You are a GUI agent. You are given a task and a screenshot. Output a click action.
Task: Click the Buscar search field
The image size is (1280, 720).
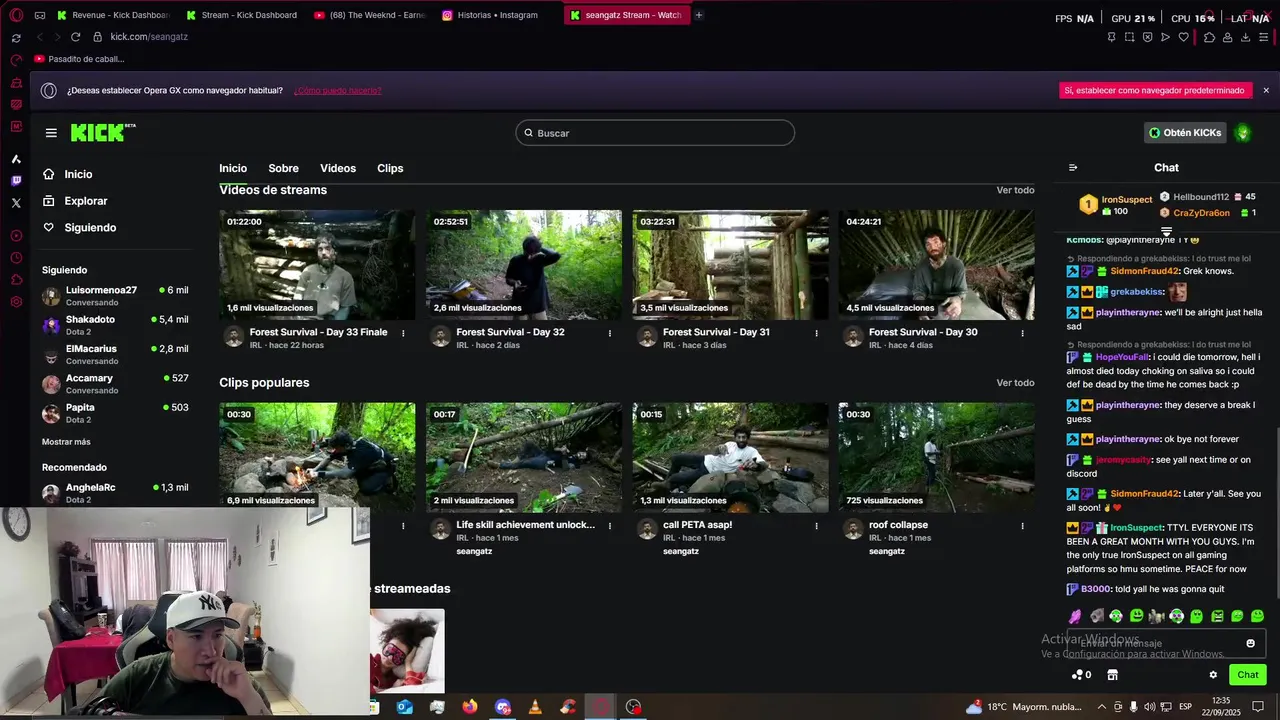tap(655, 133)
